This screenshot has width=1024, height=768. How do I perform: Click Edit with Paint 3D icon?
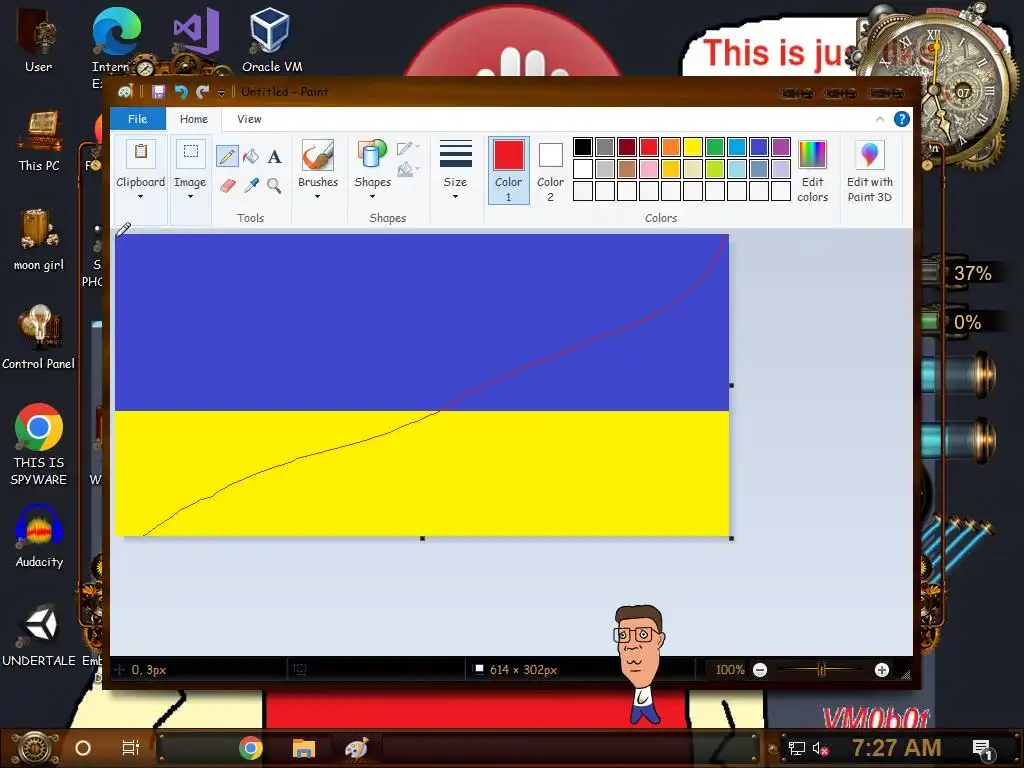[x=869, y=155]
